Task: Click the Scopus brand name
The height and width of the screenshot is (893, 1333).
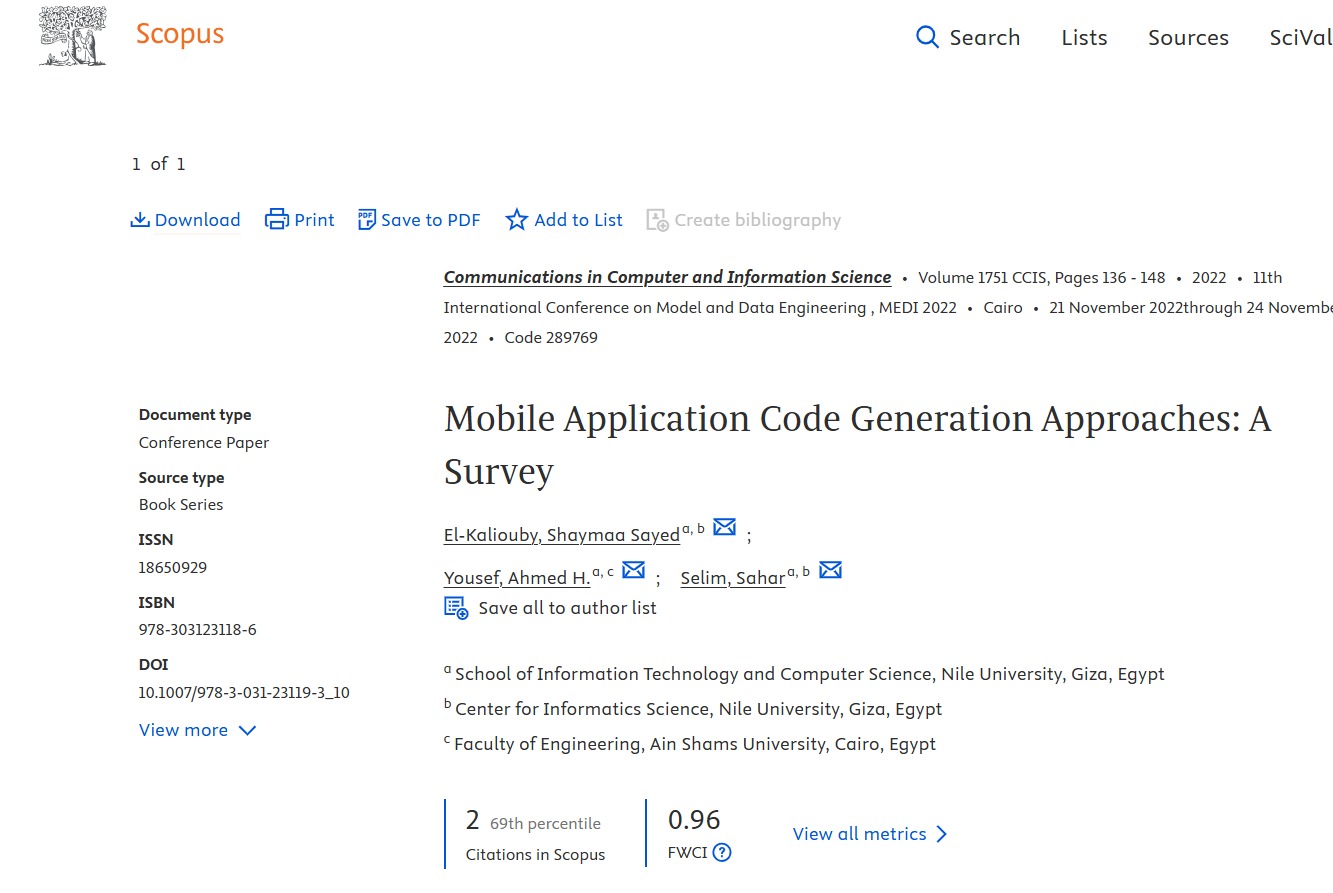Action: pos(180,34)
